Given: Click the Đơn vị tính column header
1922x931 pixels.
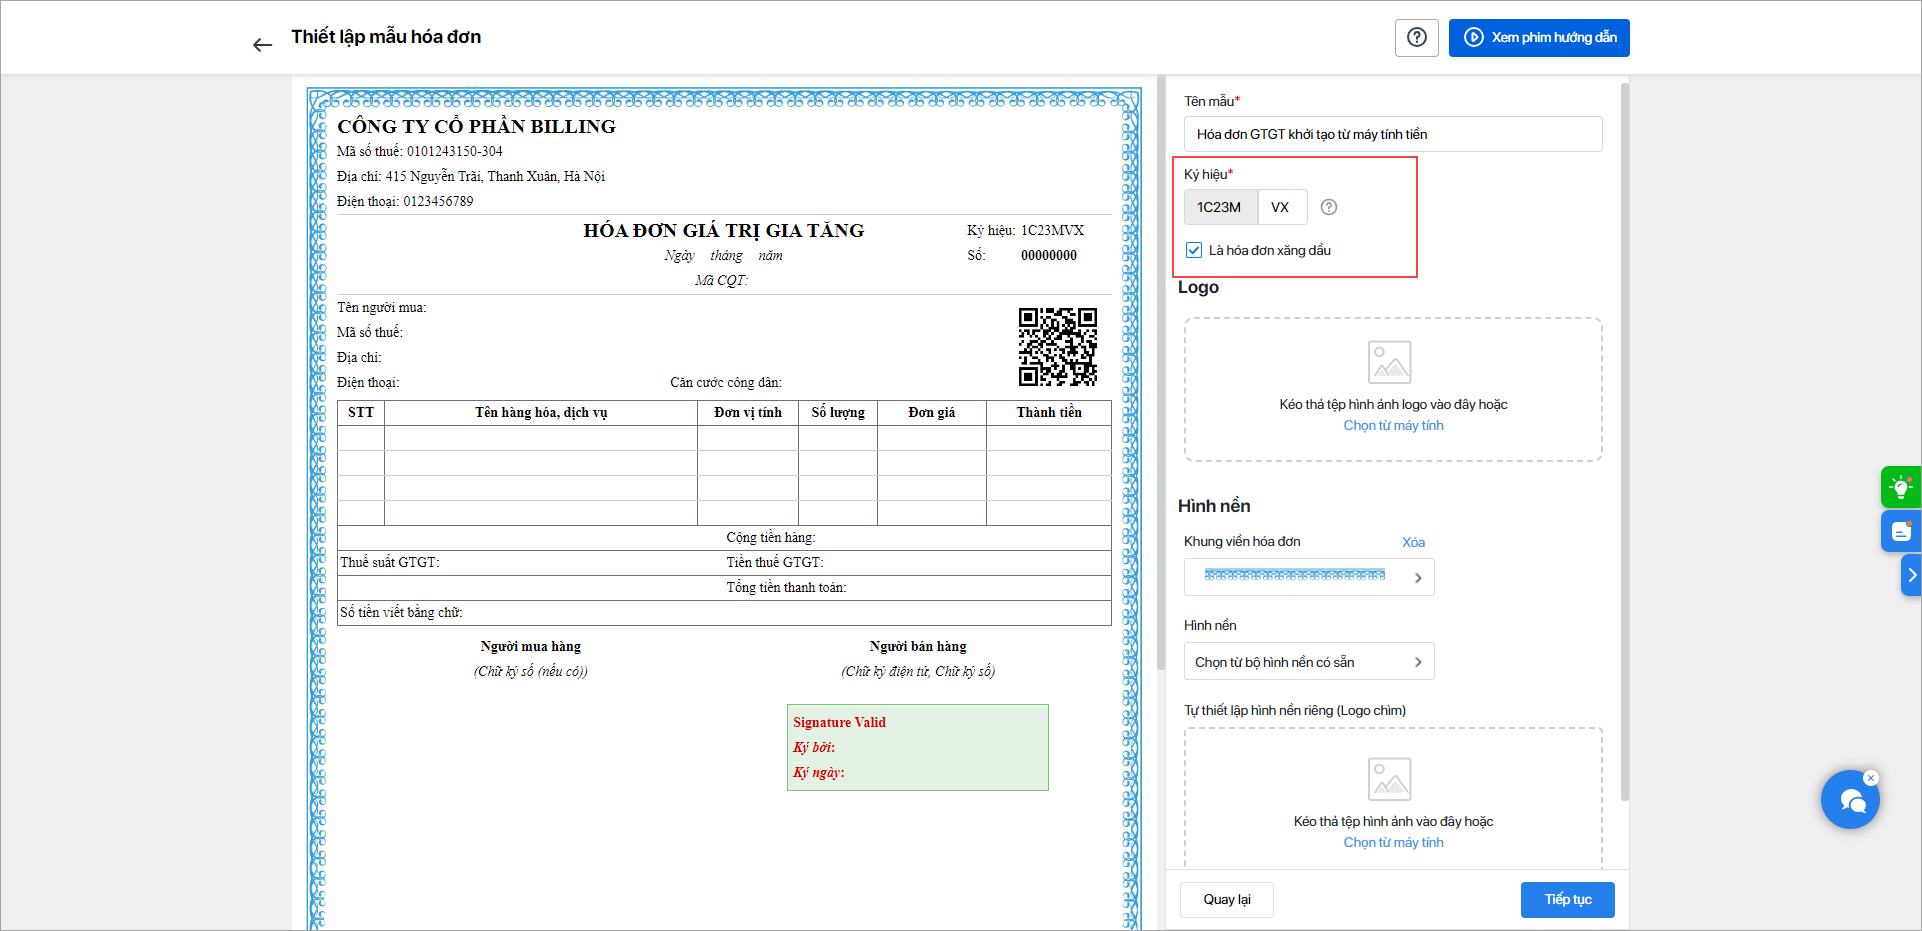Looking at the screenshot, I should point(748,413).
